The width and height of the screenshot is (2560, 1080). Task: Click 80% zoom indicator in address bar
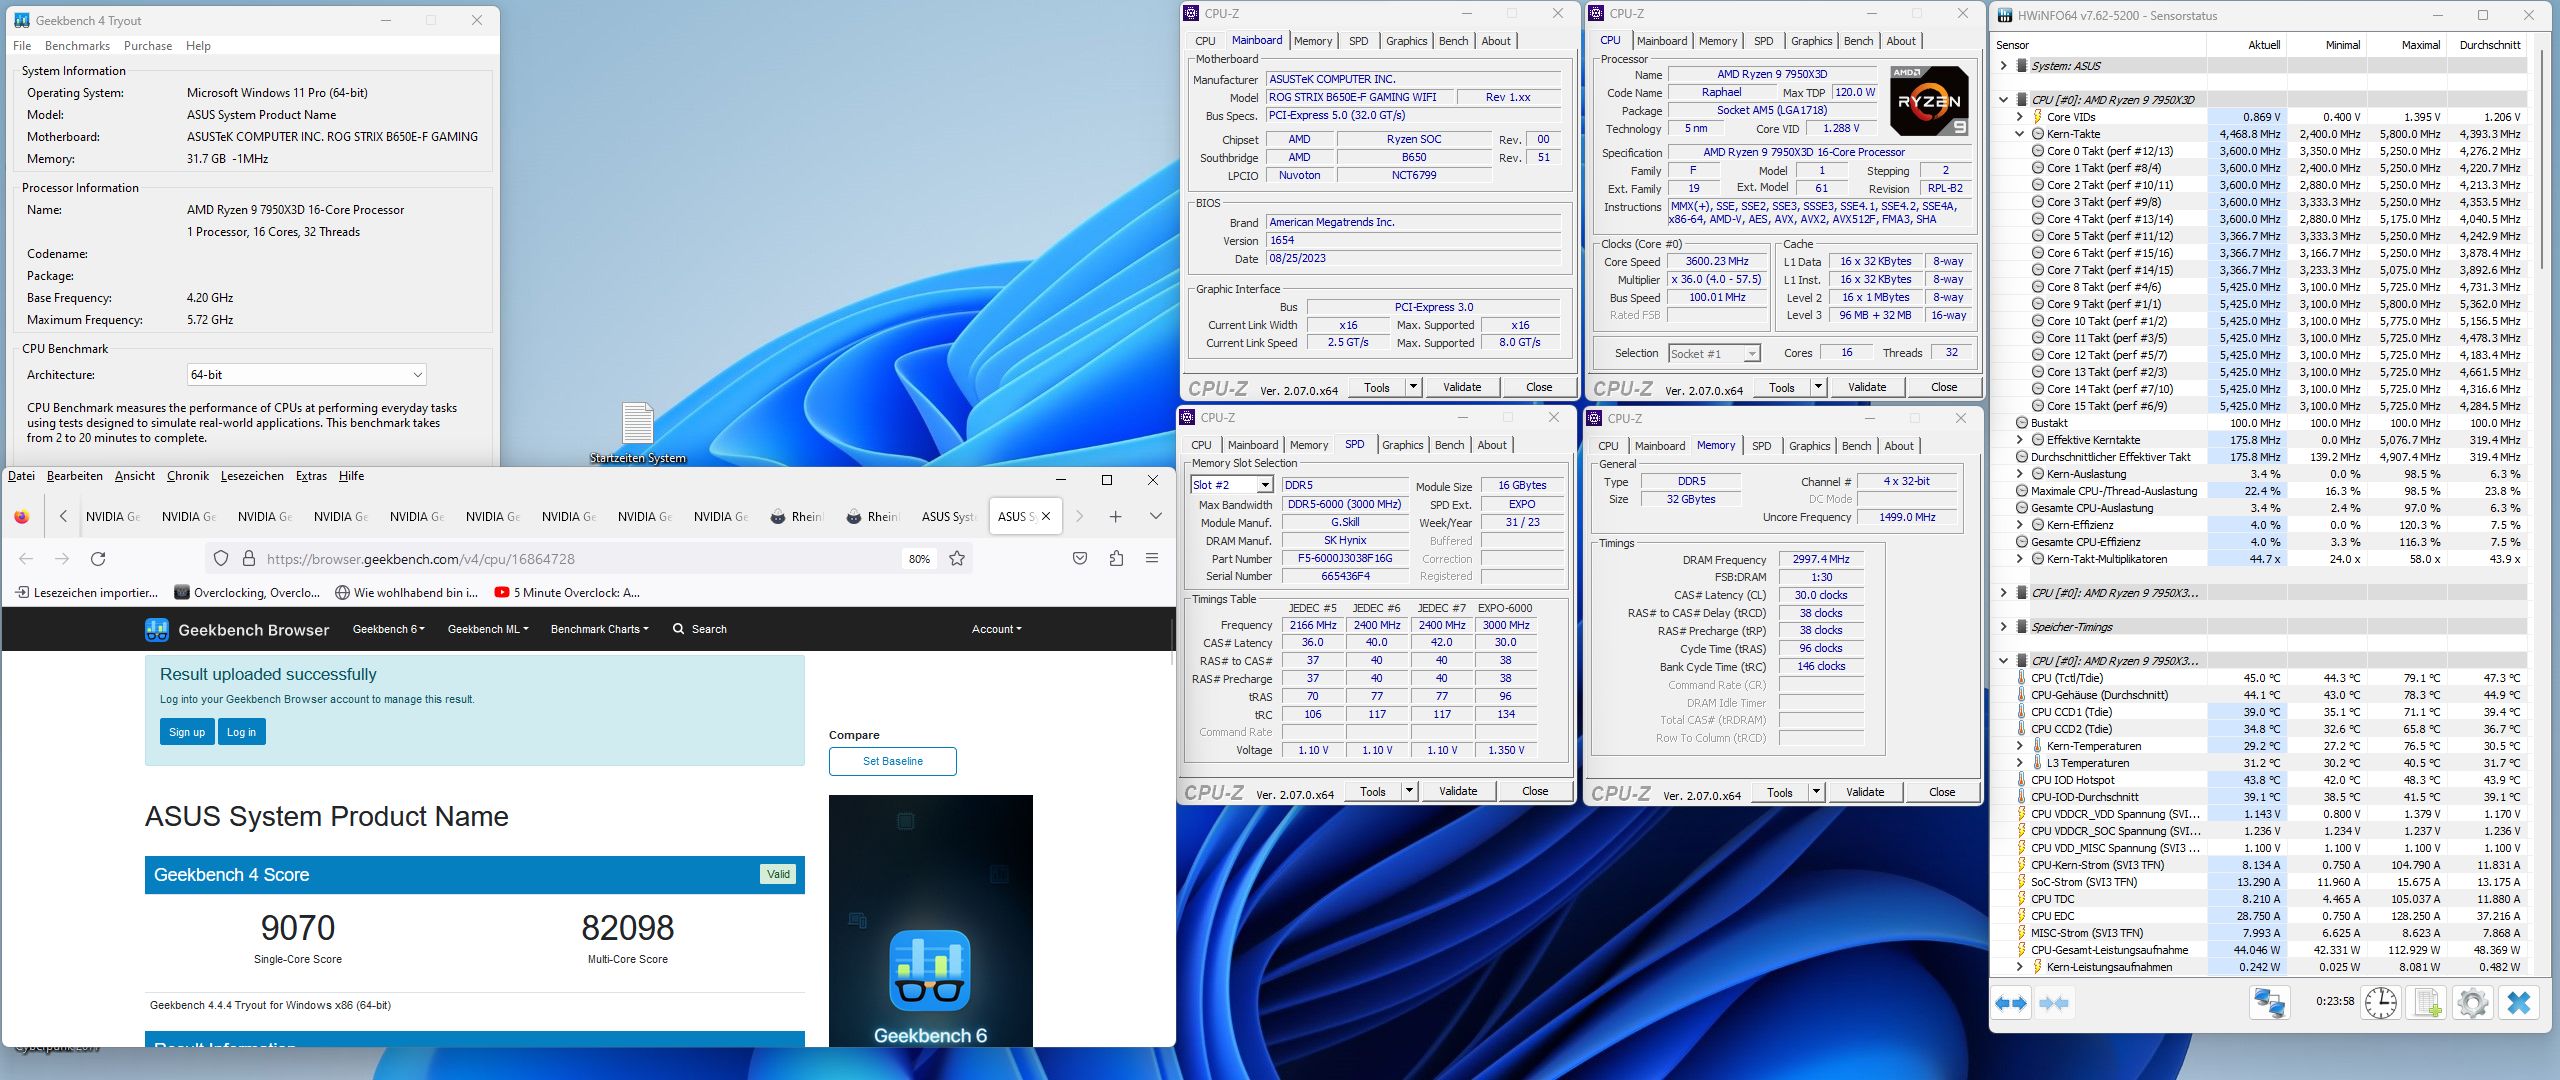[x=919, y=559]
